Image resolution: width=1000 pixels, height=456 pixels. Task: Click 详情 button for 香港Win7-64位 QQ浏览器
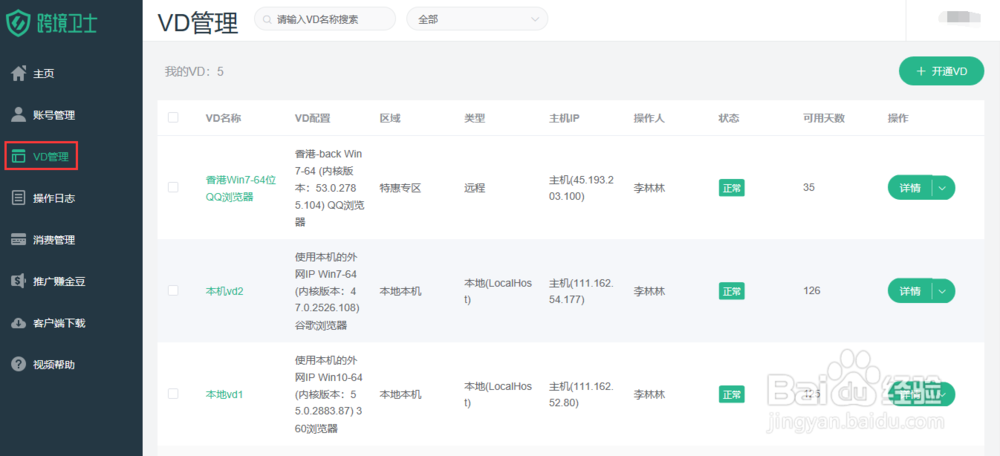point(909,187)
